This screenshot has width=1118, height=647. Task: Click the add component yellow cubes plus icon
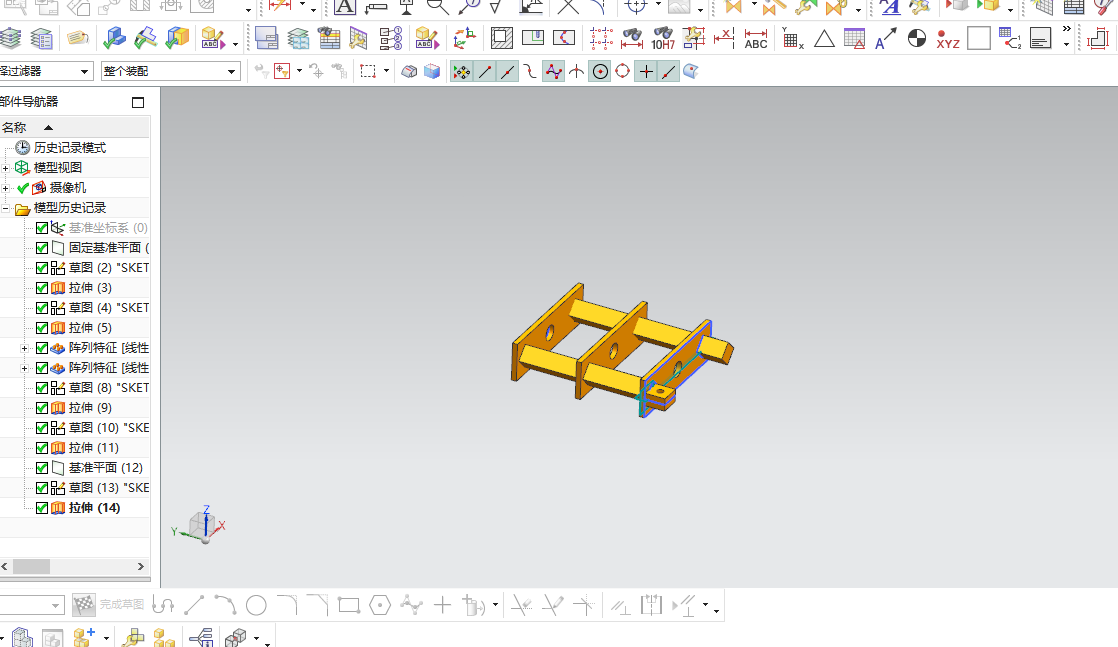pos(84,636)
